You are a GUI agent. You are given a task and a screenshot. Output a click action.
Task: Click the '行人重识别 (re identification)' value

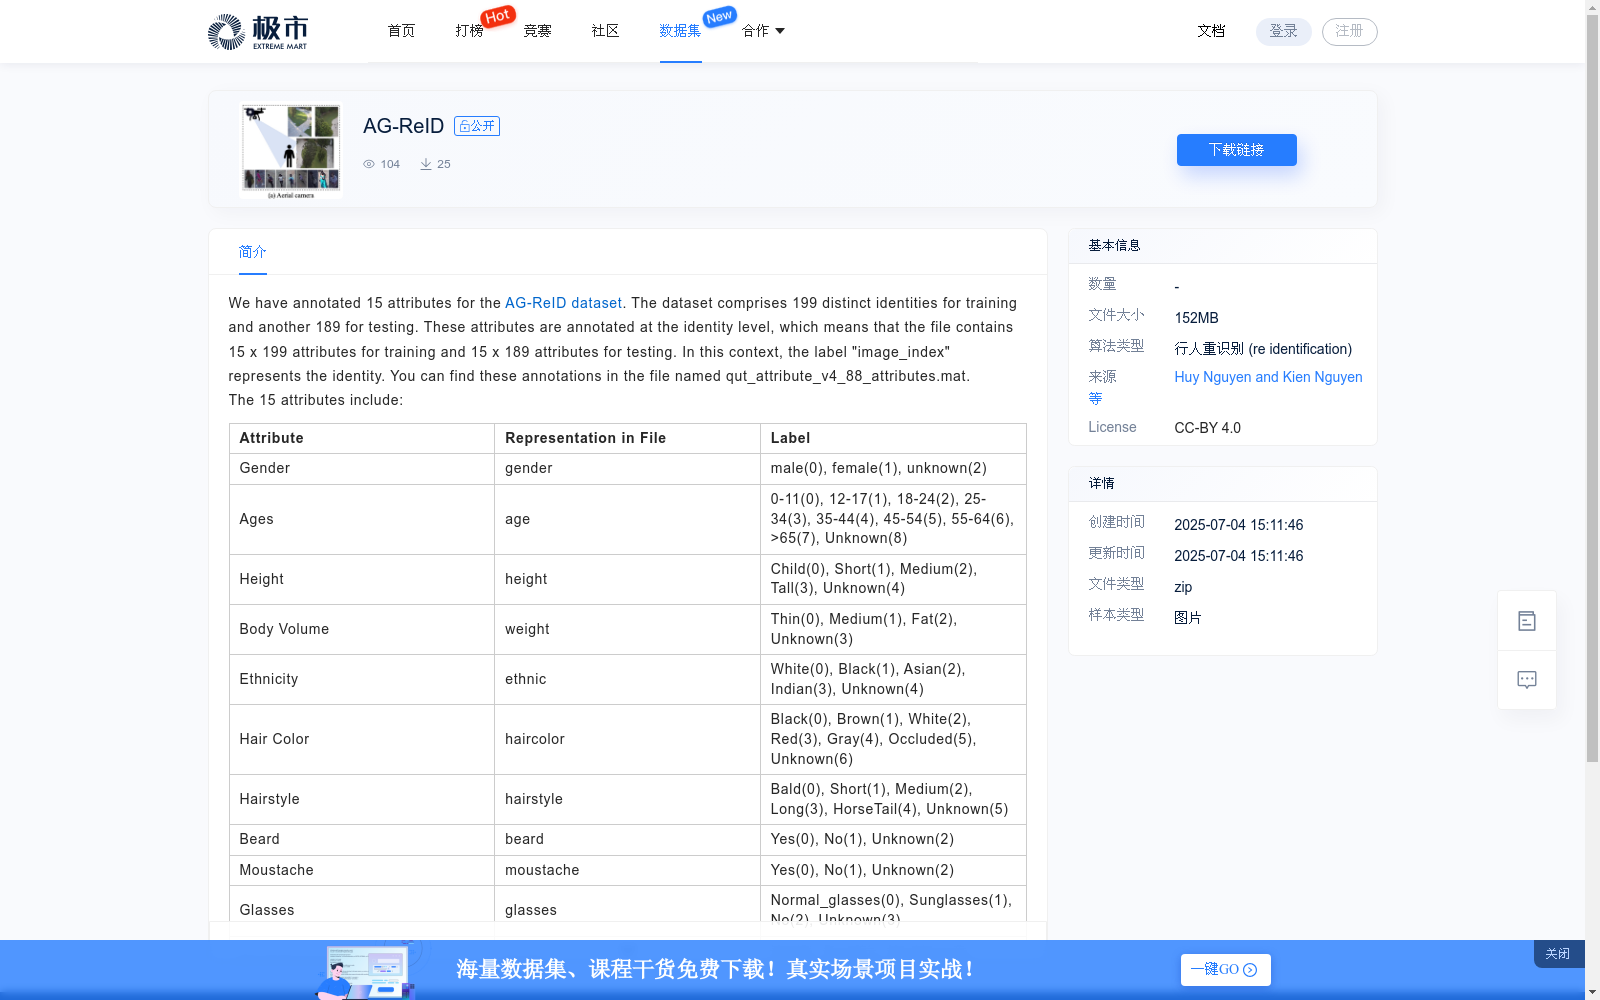(x=1263, y=349)
